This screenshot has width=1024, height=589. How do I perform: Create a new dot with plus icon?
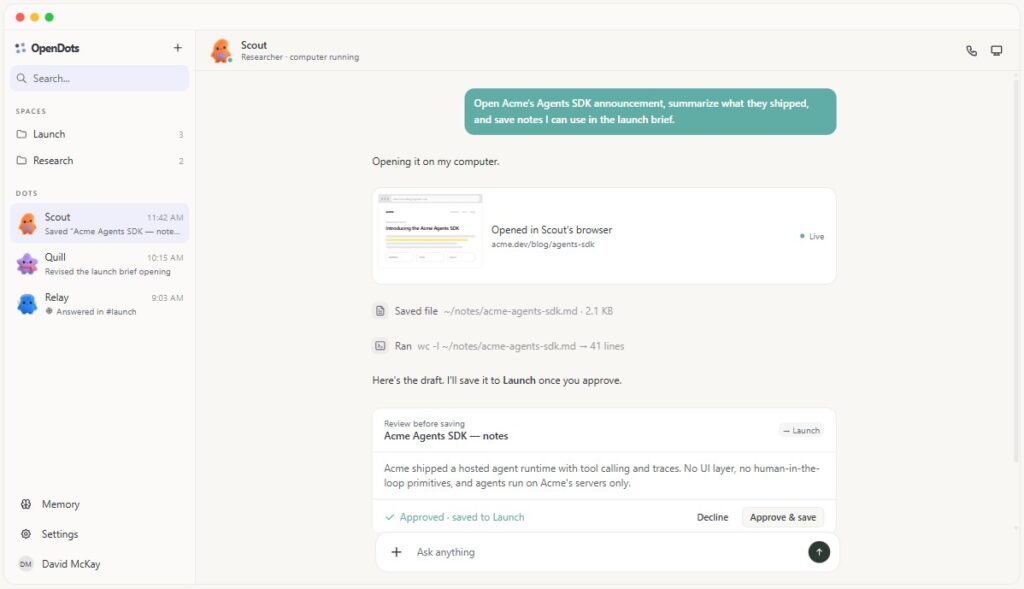point(178,48)
